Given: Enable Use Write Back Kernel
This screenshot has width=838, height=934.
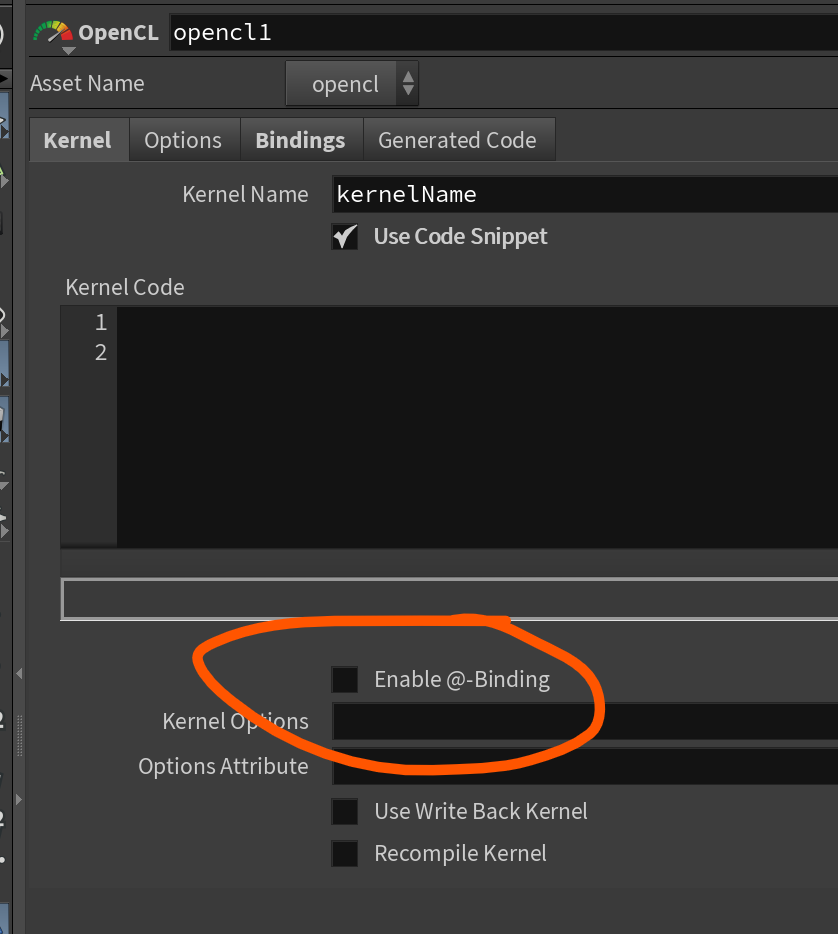Looking at the screenshot, I should point(345,811).
